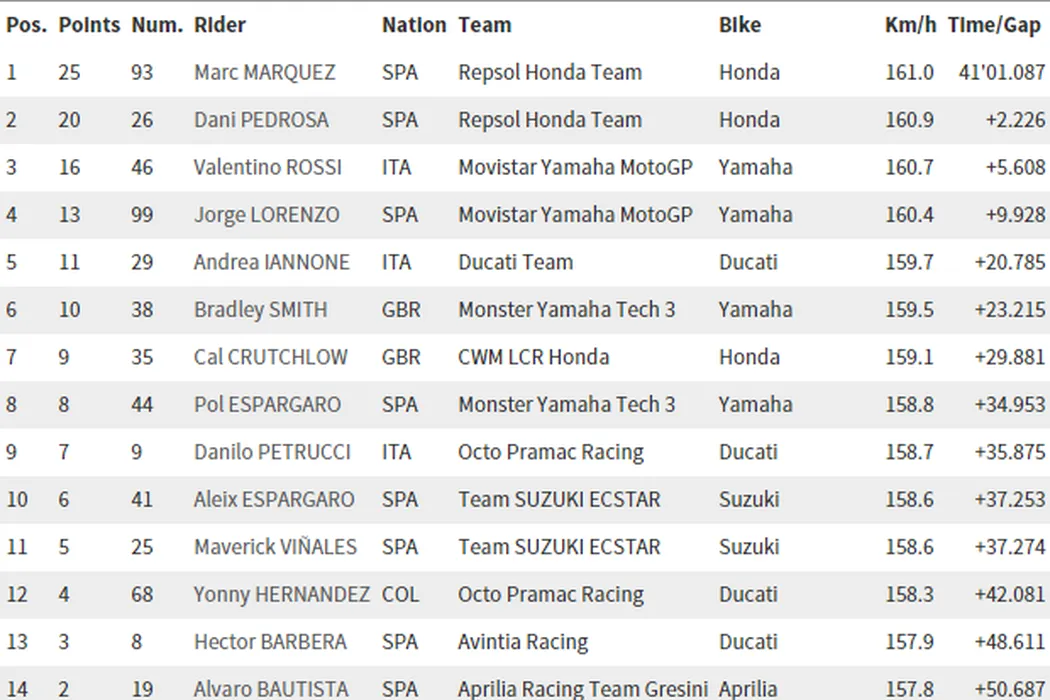Click the Ducati Team cell
Viewport: 1050px width, 700px height.
[515, 262]
